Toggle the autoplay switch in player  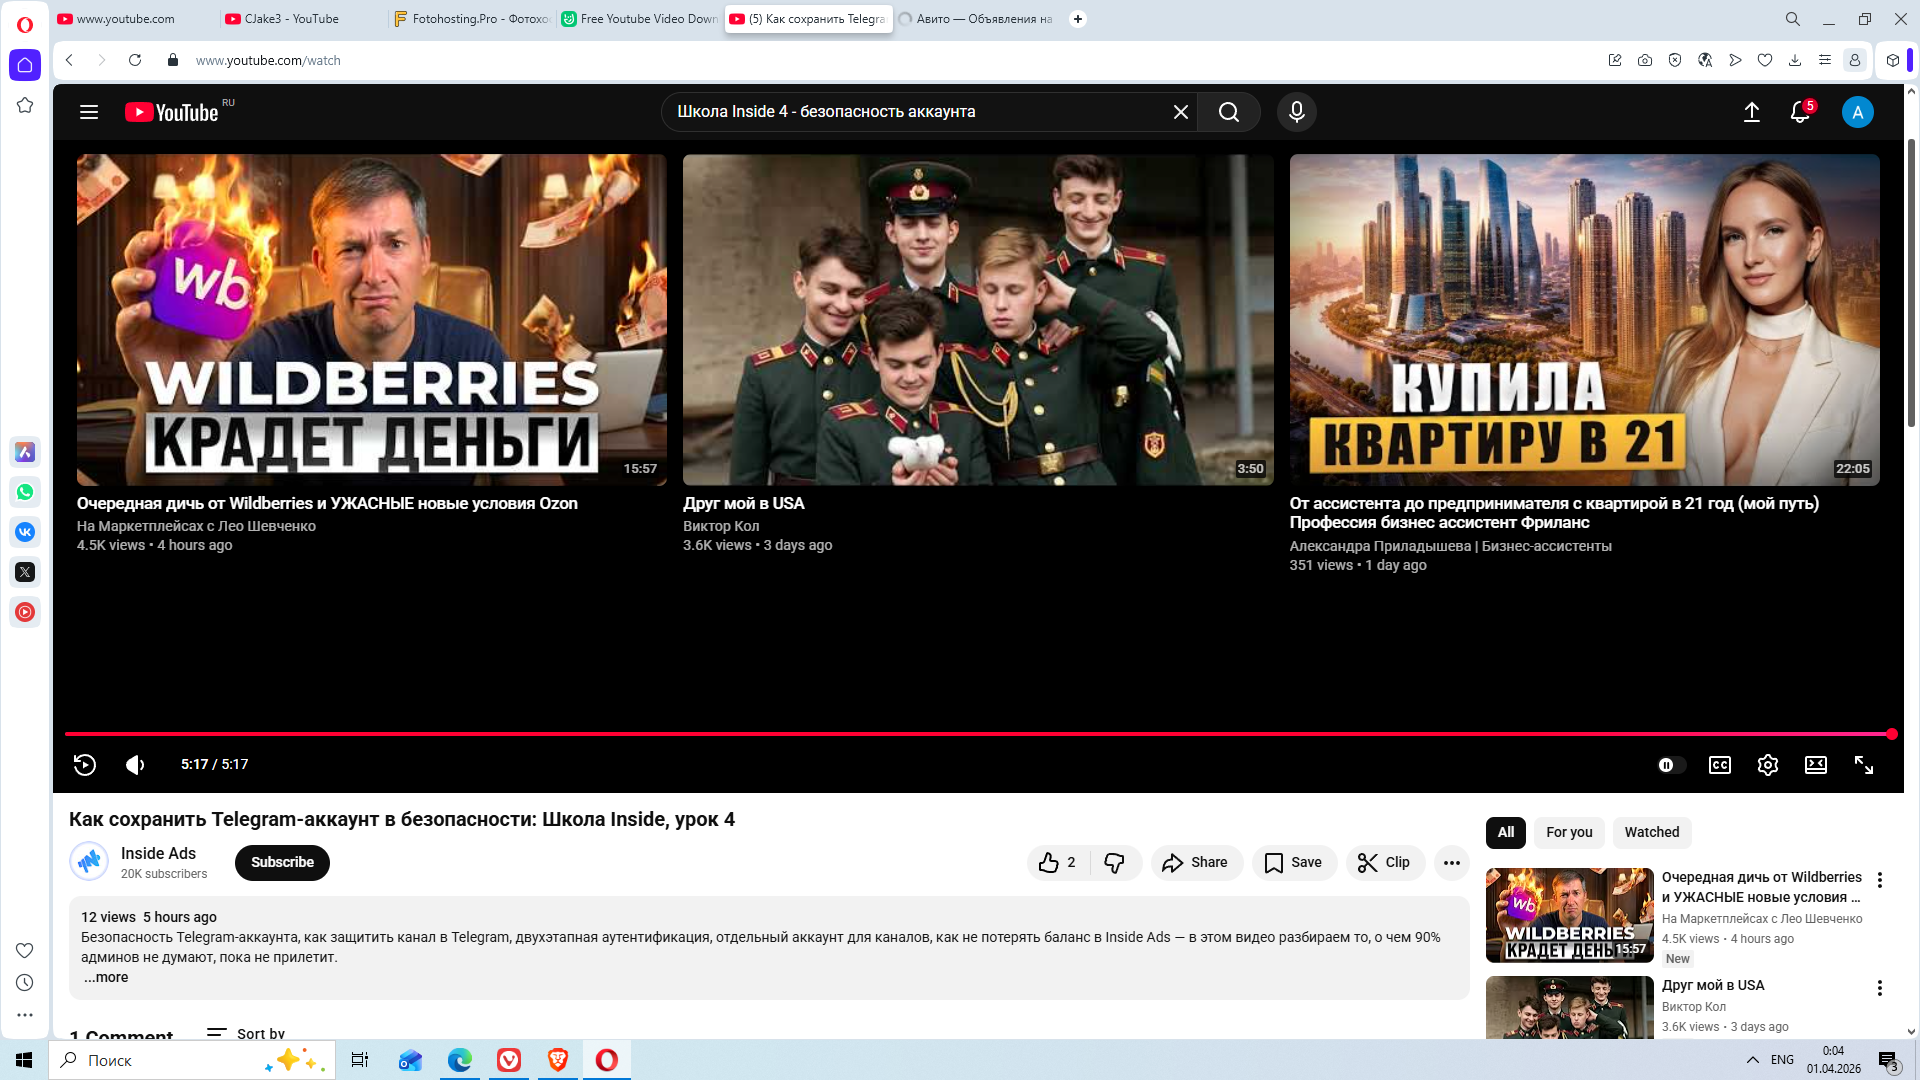pos(1671,765)
